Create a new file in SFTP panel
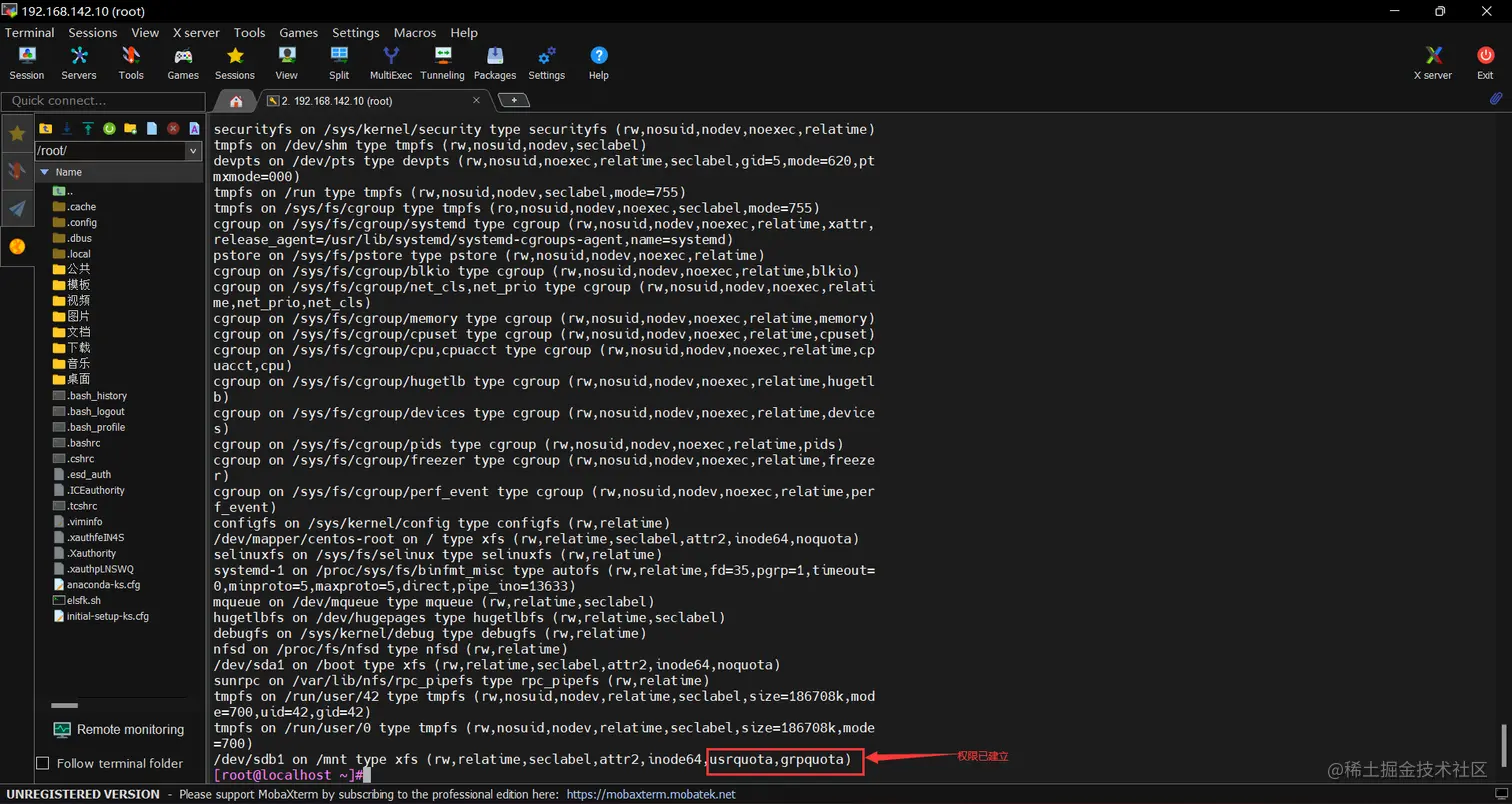1512x804 pixels. tap(152, 128)
